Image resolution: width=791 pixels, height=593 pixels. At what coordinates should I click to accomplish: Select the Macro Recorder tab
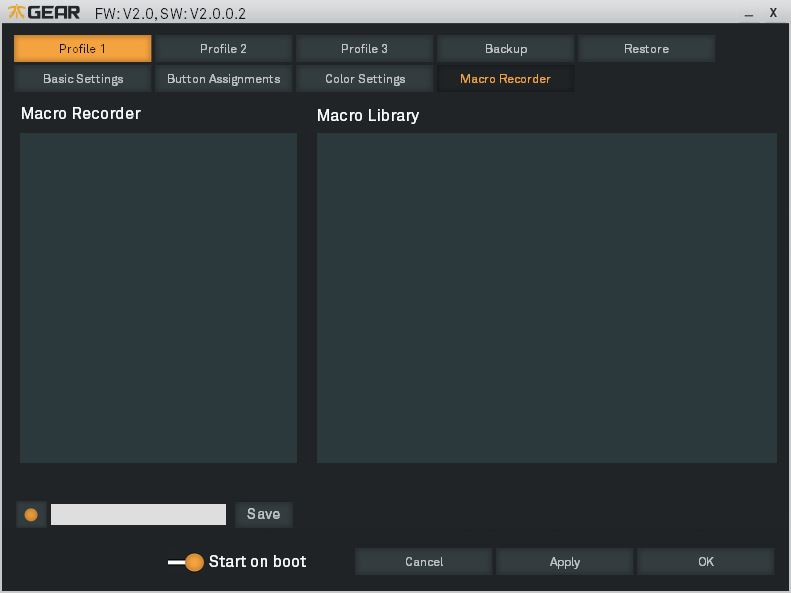505,79
